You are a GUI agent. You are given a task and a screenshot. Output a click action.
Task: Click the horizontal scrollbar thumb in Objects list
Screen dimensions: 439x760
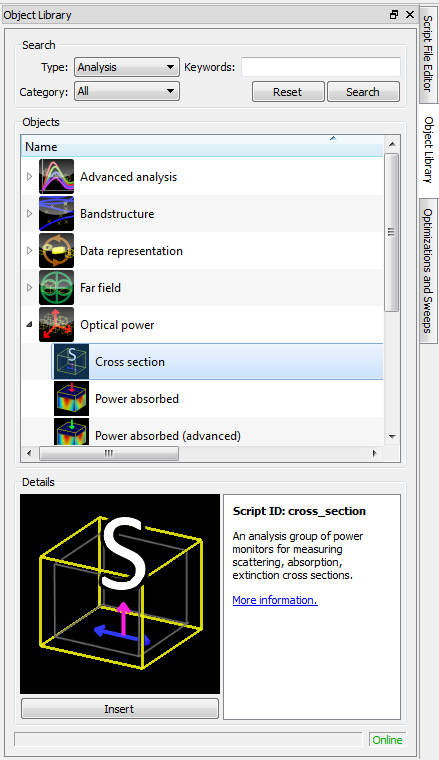(x=109, y=453)
